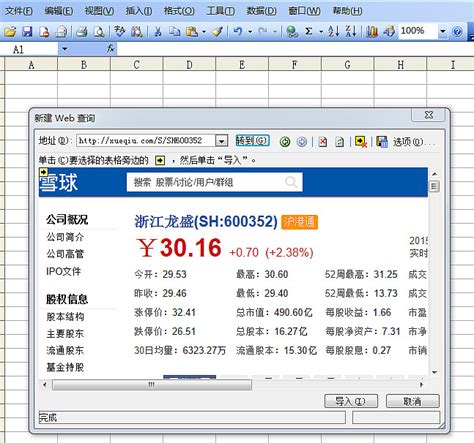Screen dimensions: 474x443
Task: Open the 公司高管 link
Action: click(65, 254)
